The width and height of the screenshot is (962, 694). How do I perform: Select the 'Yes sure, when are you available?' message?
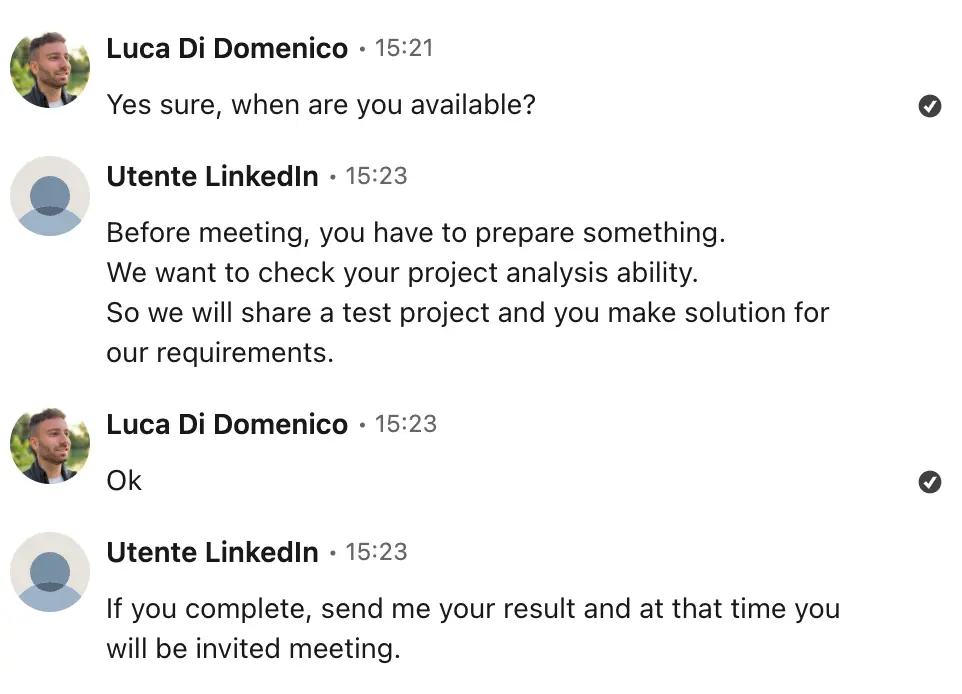coord(321,105)
